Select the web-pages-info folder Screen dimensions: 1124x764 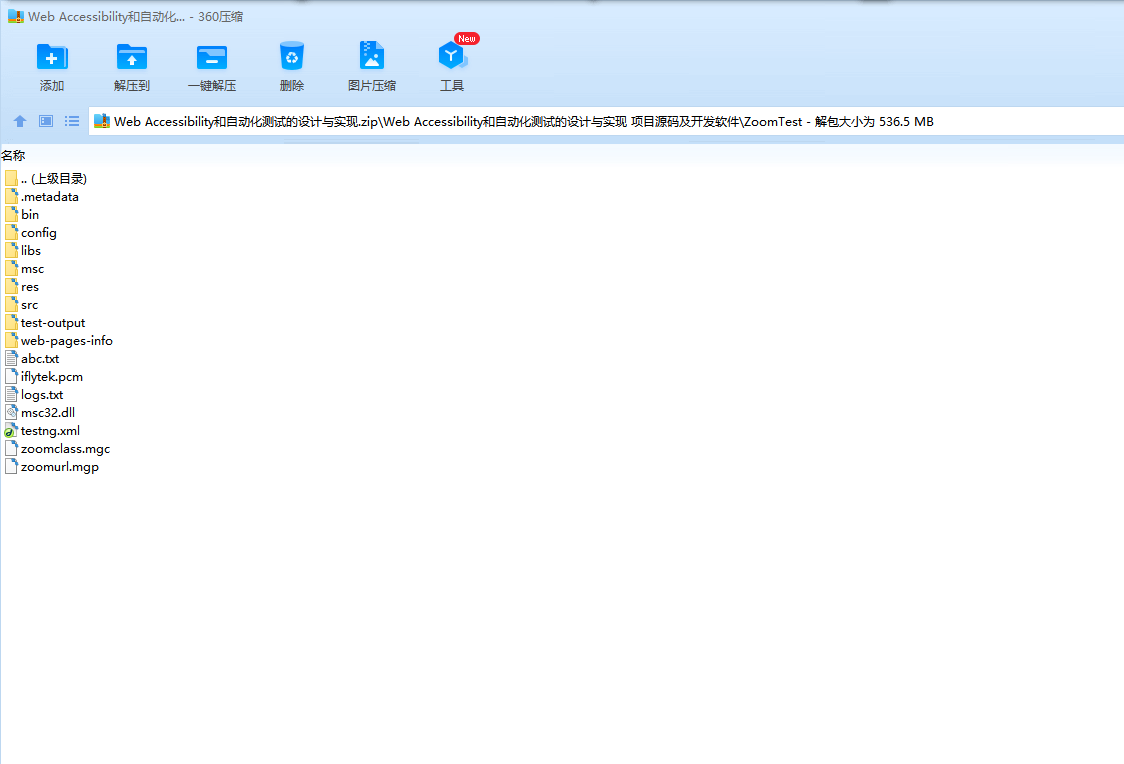(x=59, y=340)
